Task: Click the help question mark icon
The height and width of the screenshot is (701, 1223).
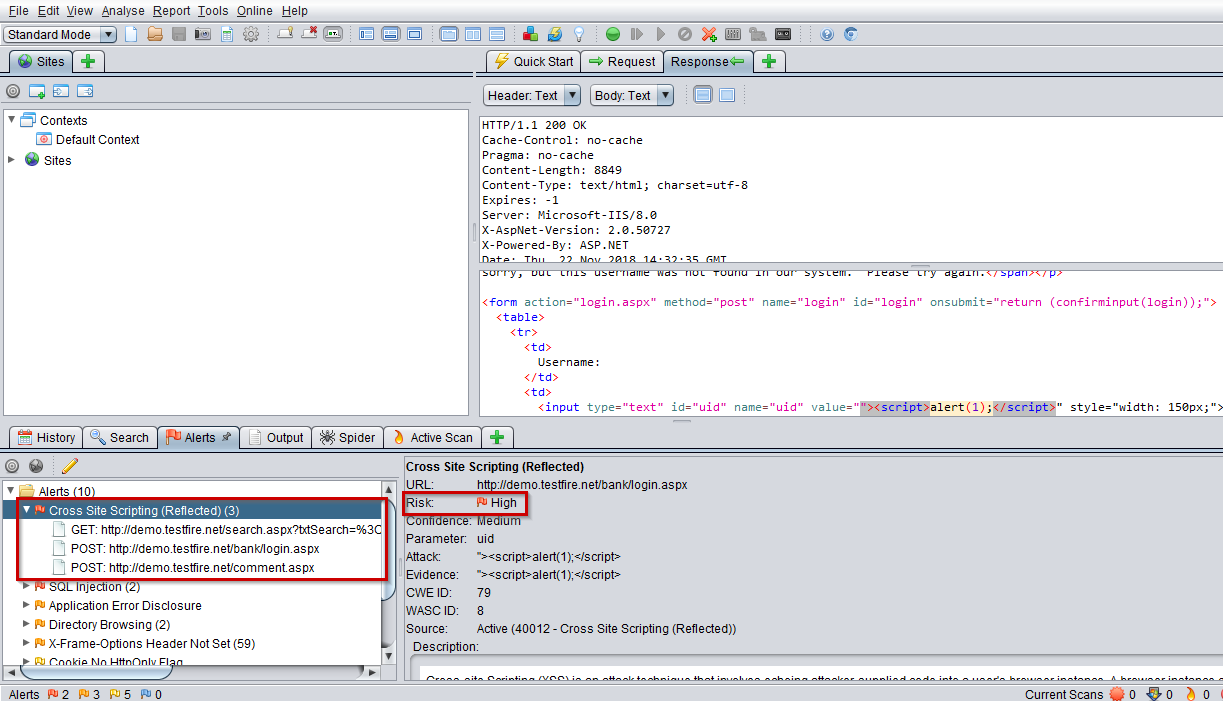Action: [x=826, y=34]
